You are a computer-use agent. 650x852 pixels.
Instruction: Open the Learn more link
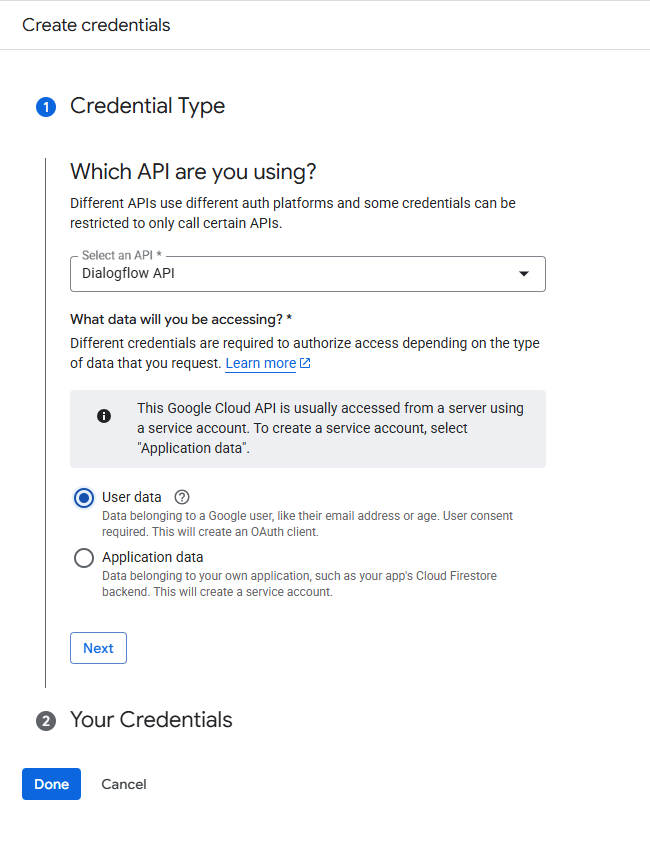pos(261,363)
